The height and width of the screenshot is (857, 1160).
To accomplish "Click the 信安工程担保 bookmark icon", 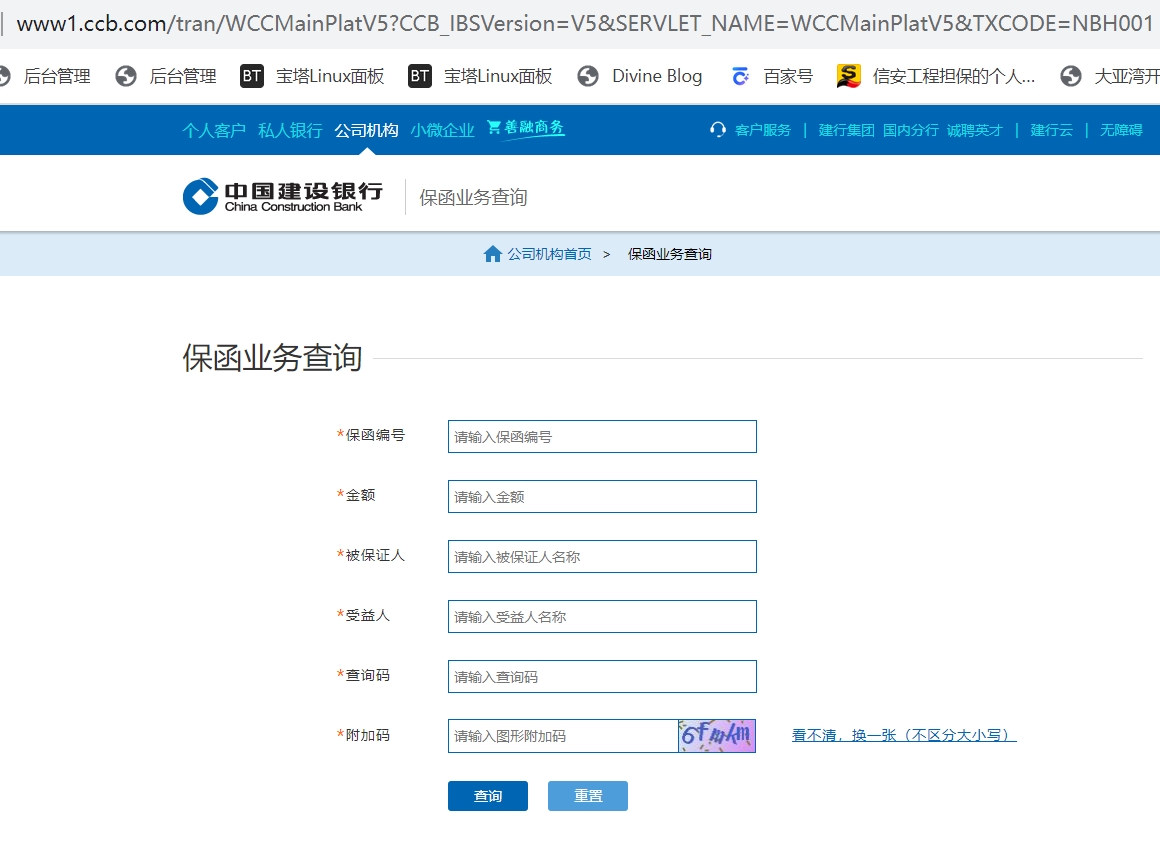I will (x=849, y=75).
